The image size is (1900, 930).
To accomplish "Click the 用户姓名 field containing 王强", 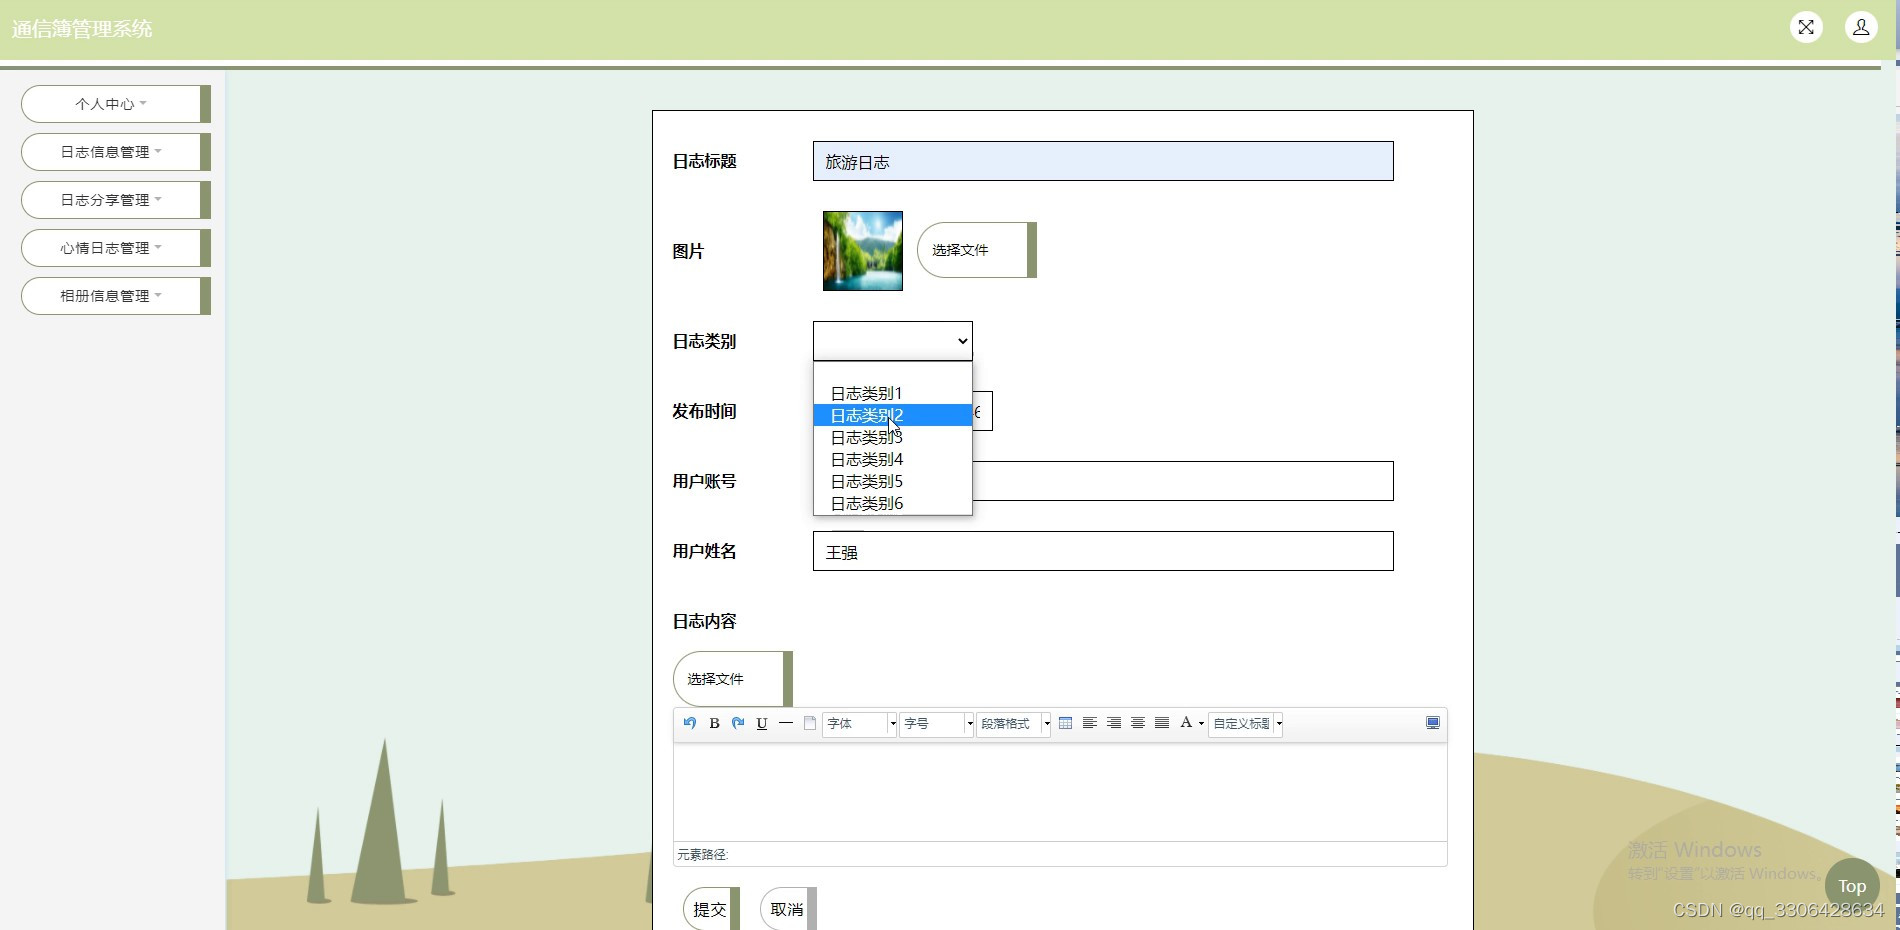I will [1103, 551].
